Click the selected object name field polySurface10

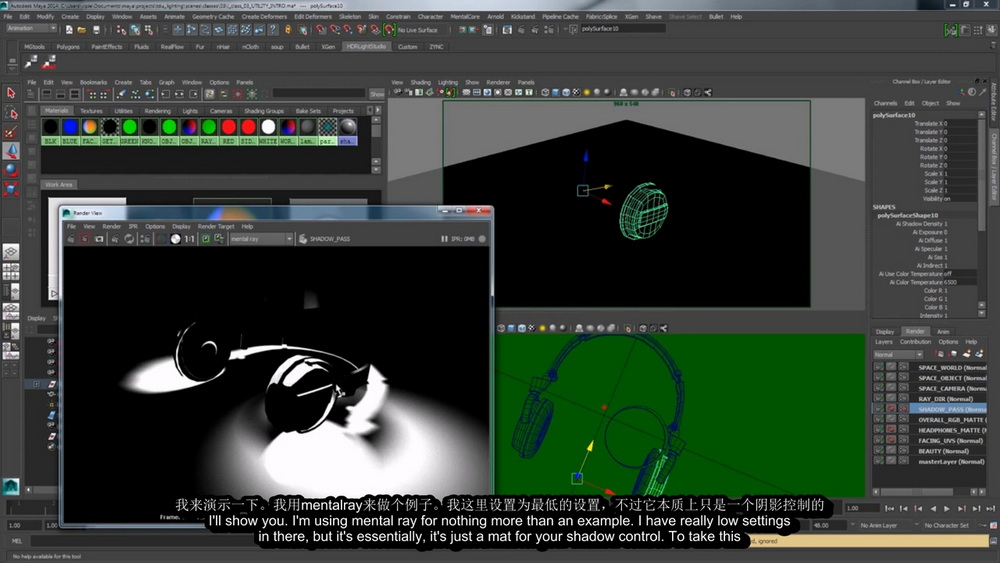point(622,29)
